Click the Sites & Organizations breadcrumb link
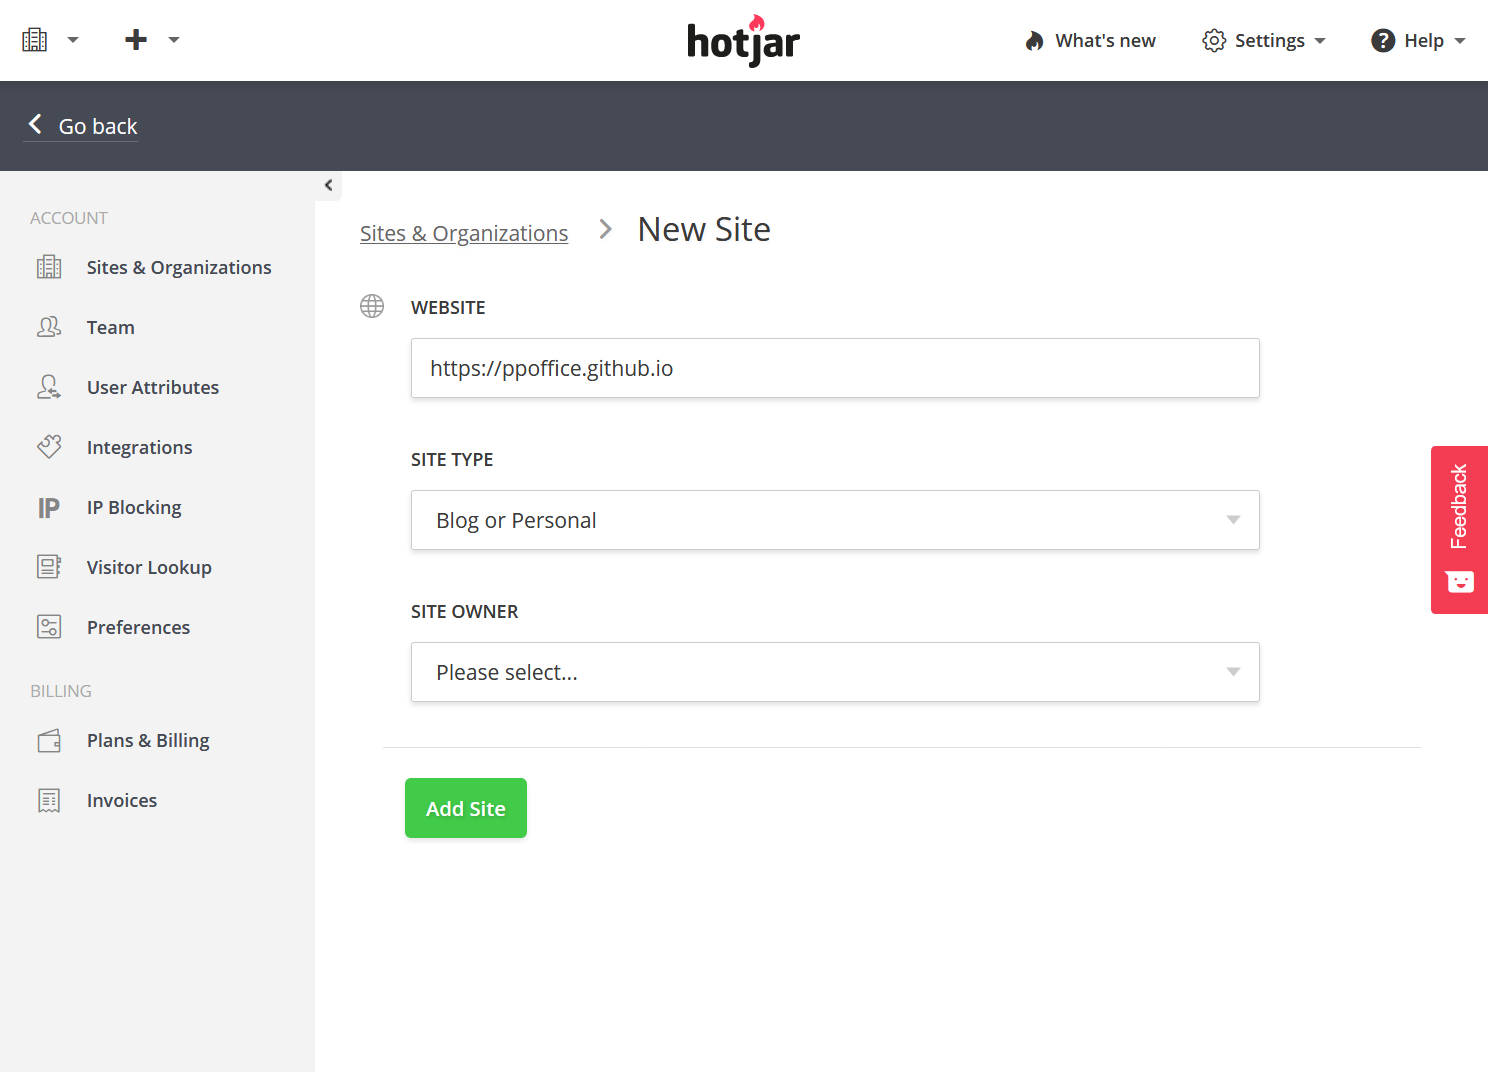1488x1072 pixels. click(464, 233)
